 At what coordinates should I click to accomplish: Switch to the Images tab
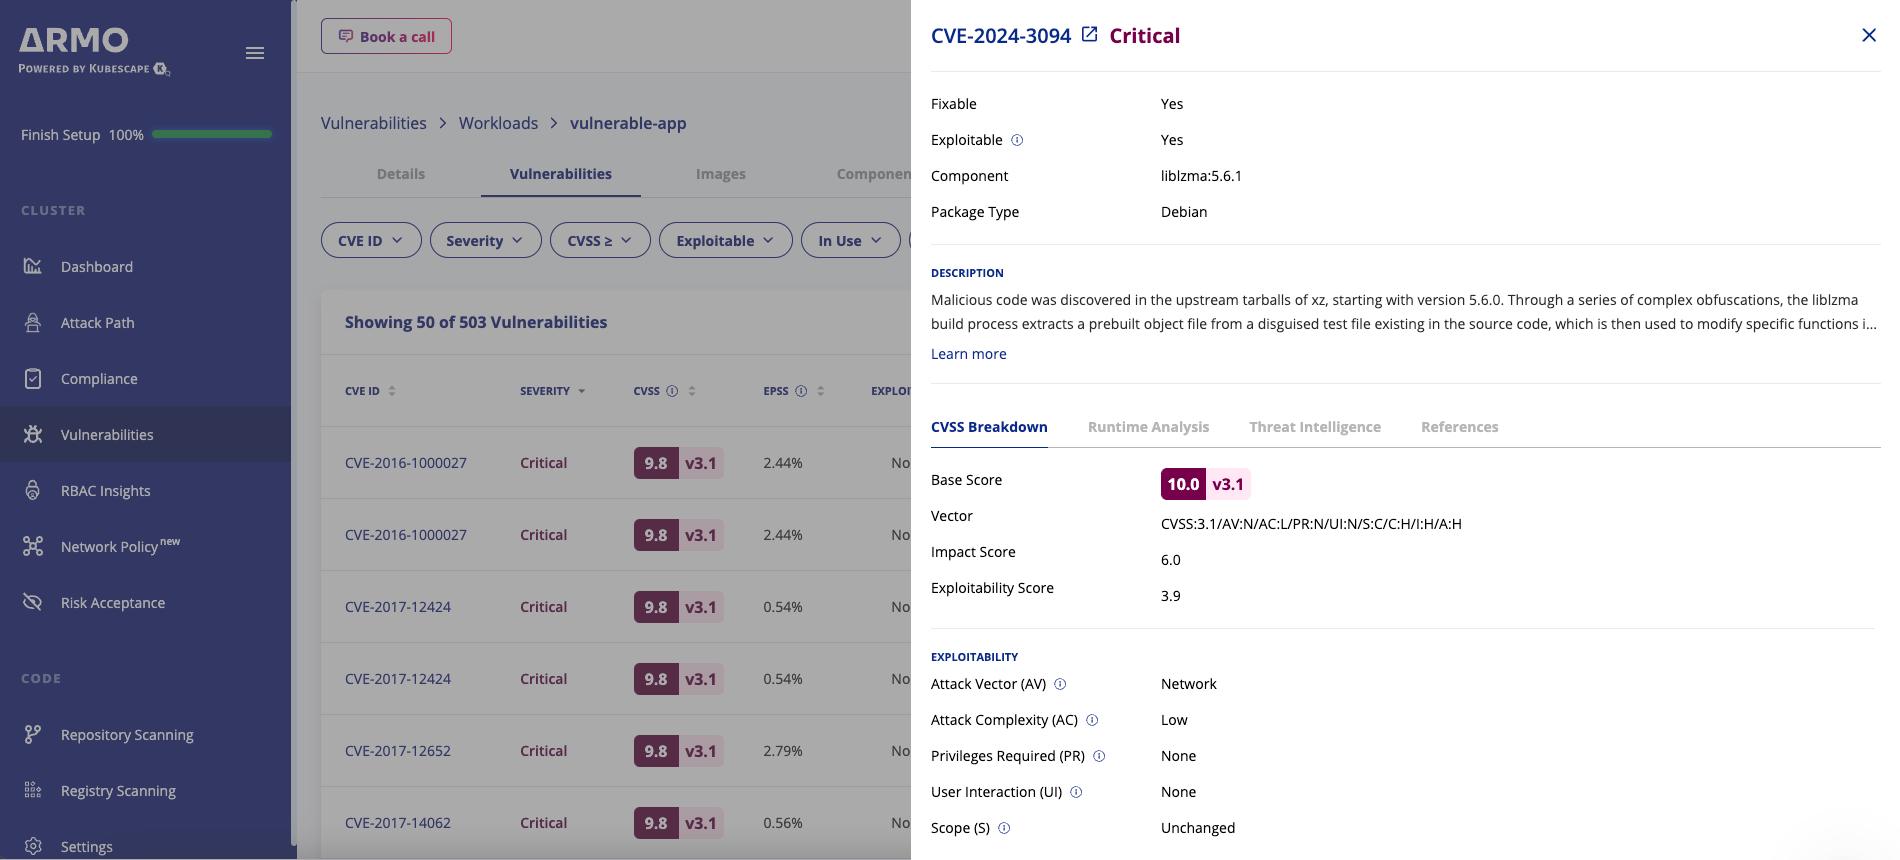pyautogui.click(x=721, y=174)
